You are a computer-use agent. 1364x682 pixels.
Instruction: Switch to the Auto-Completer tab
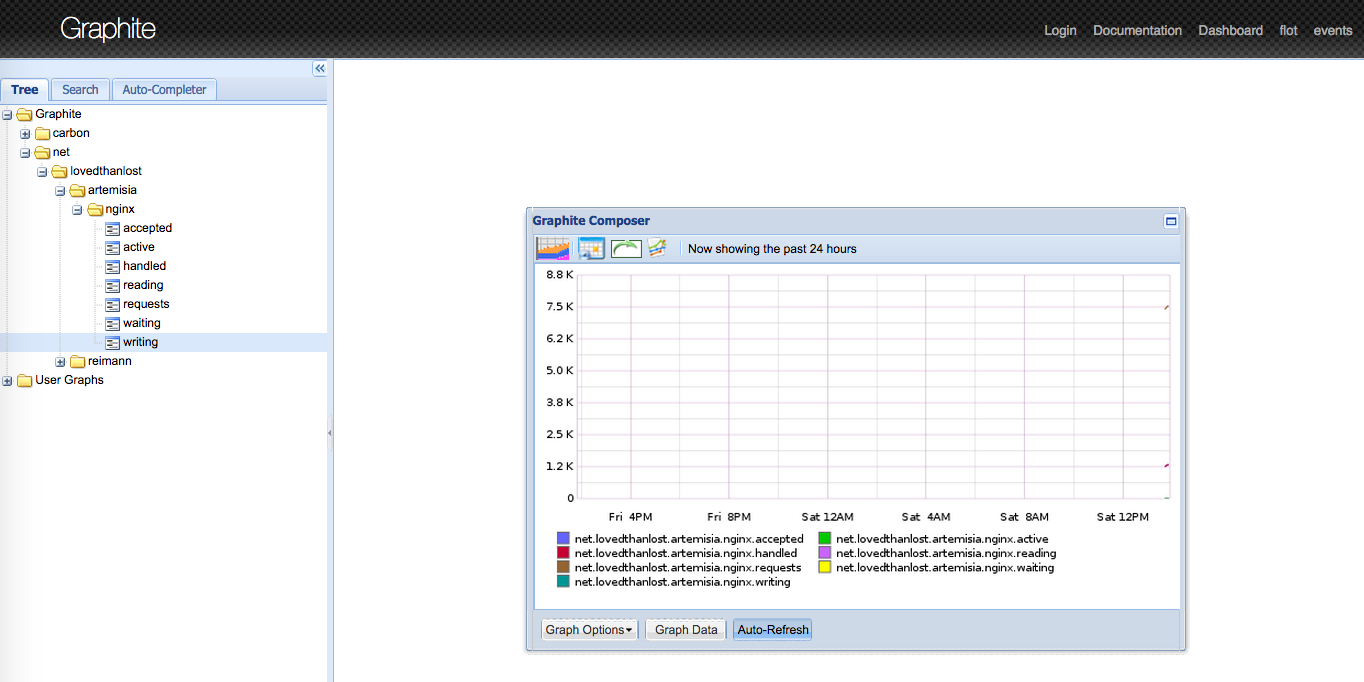coord(164,89)
